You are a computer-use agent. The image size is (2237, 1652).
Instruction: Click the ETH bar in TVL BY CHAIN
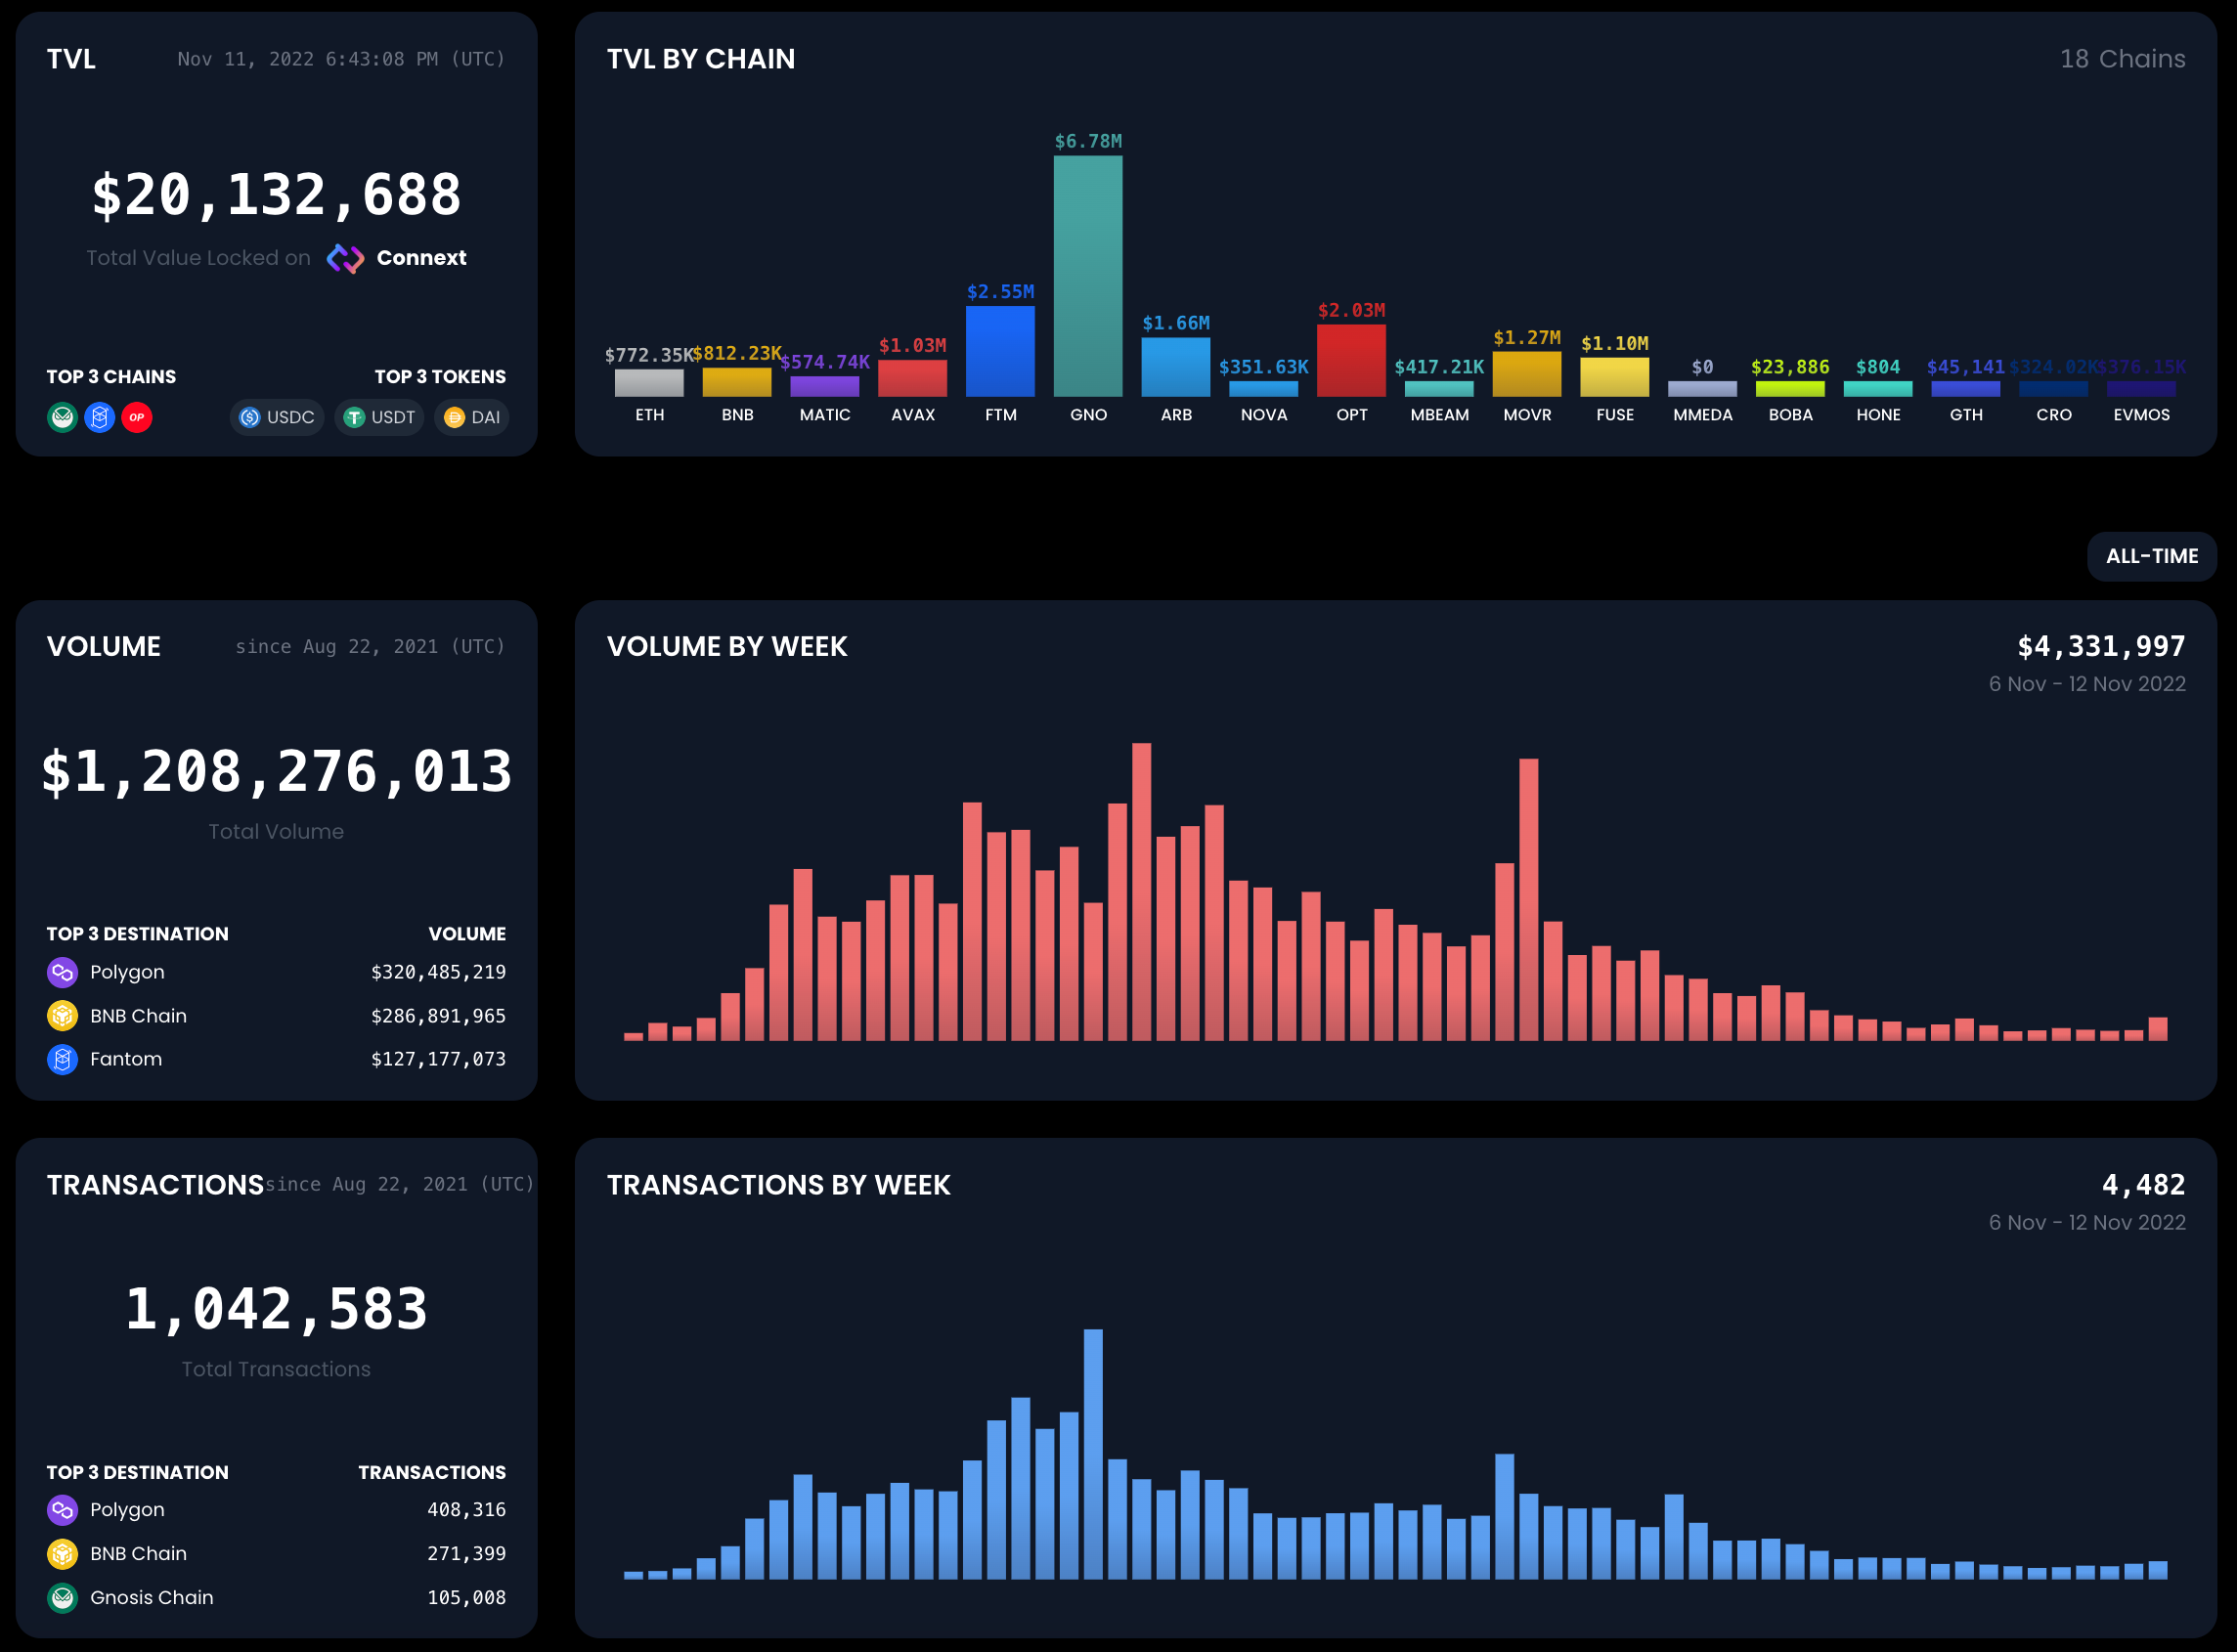coord(649,382)
